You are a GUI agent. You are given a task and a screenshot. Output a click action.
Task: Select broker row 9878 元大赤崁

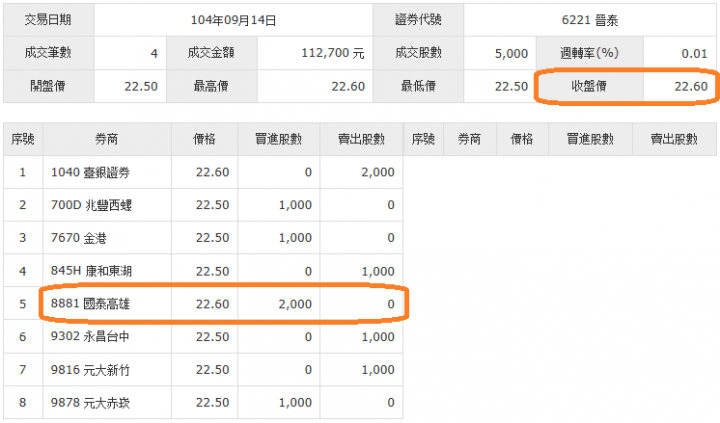203,402
